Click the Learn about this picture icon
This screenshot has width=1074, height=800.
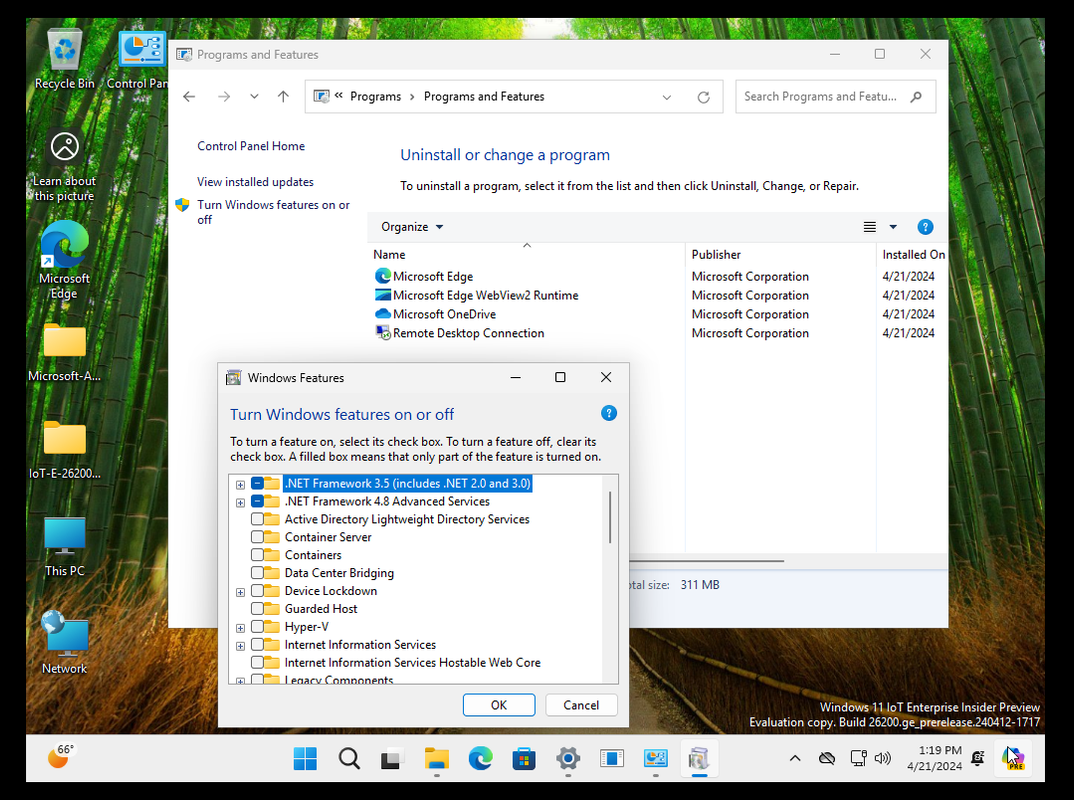click(x=64, y=166)
